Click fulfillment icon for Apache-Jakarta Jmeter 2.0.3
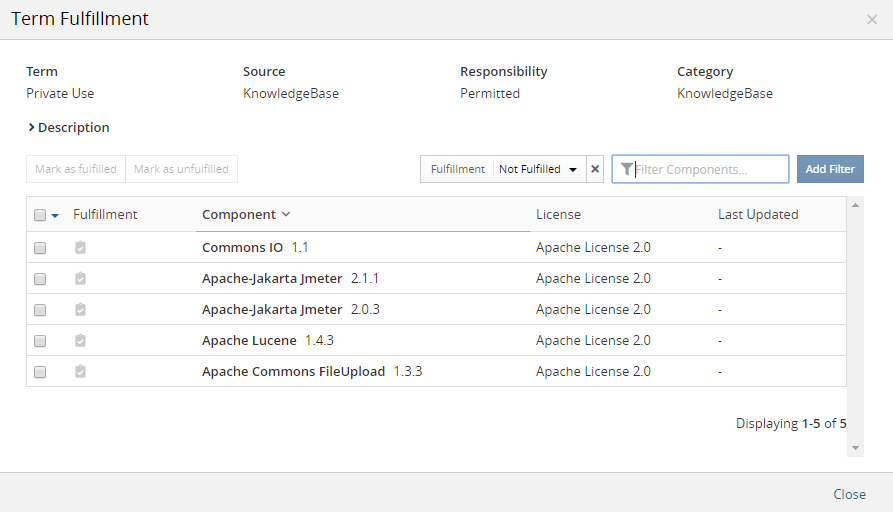Screen dimensions: 893x512 click(80, 310)
